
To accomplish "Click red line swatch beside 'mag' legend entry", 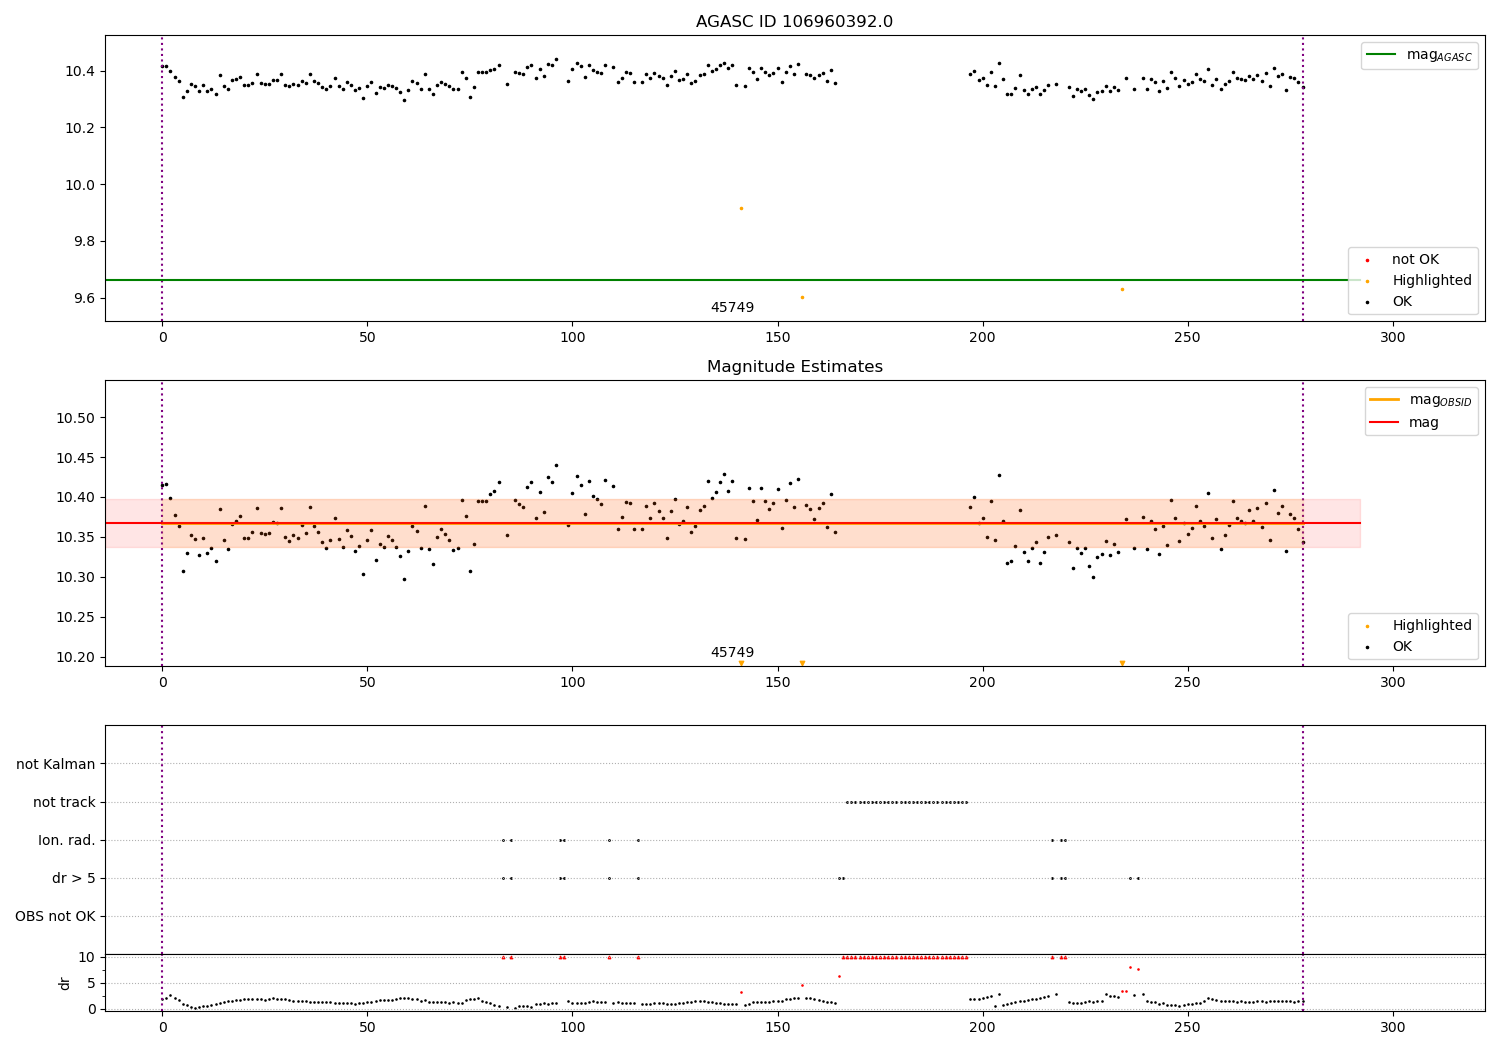I will pos(1384,423).
